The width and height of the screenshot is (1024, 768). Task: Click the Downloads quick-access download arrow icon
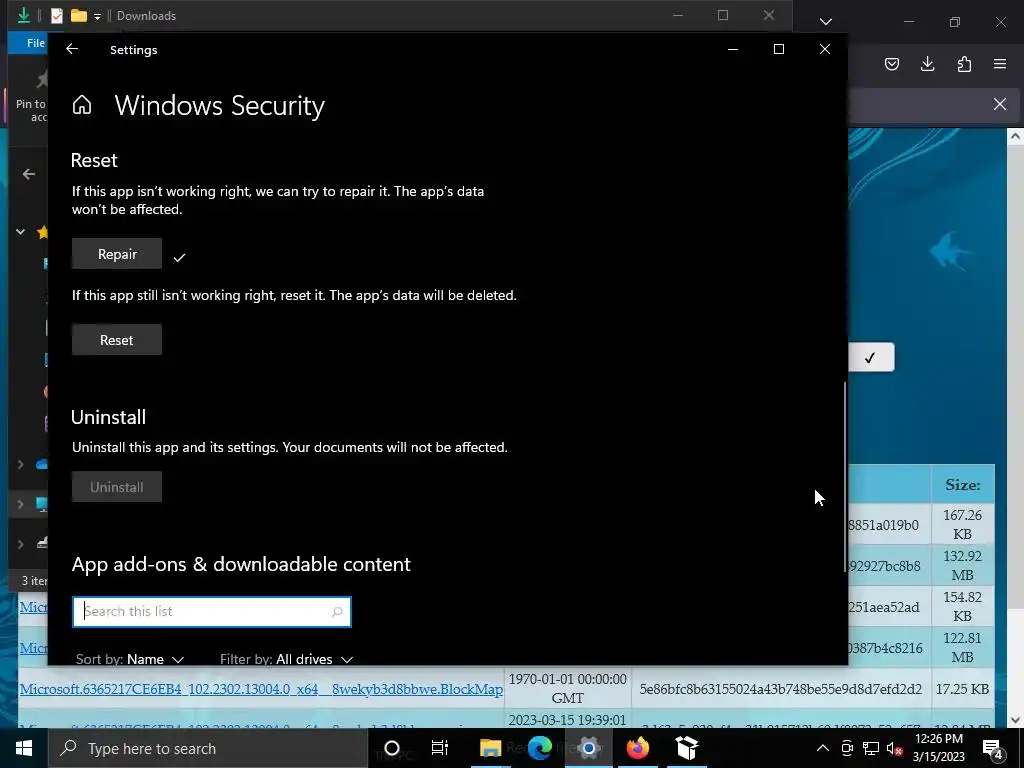point(24,15)
